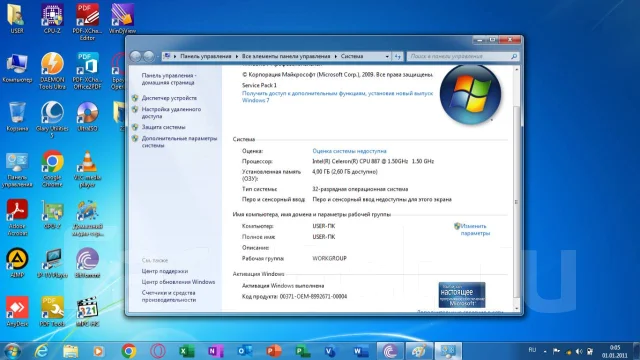Click the scrollbar down arrow

[516, 309]
